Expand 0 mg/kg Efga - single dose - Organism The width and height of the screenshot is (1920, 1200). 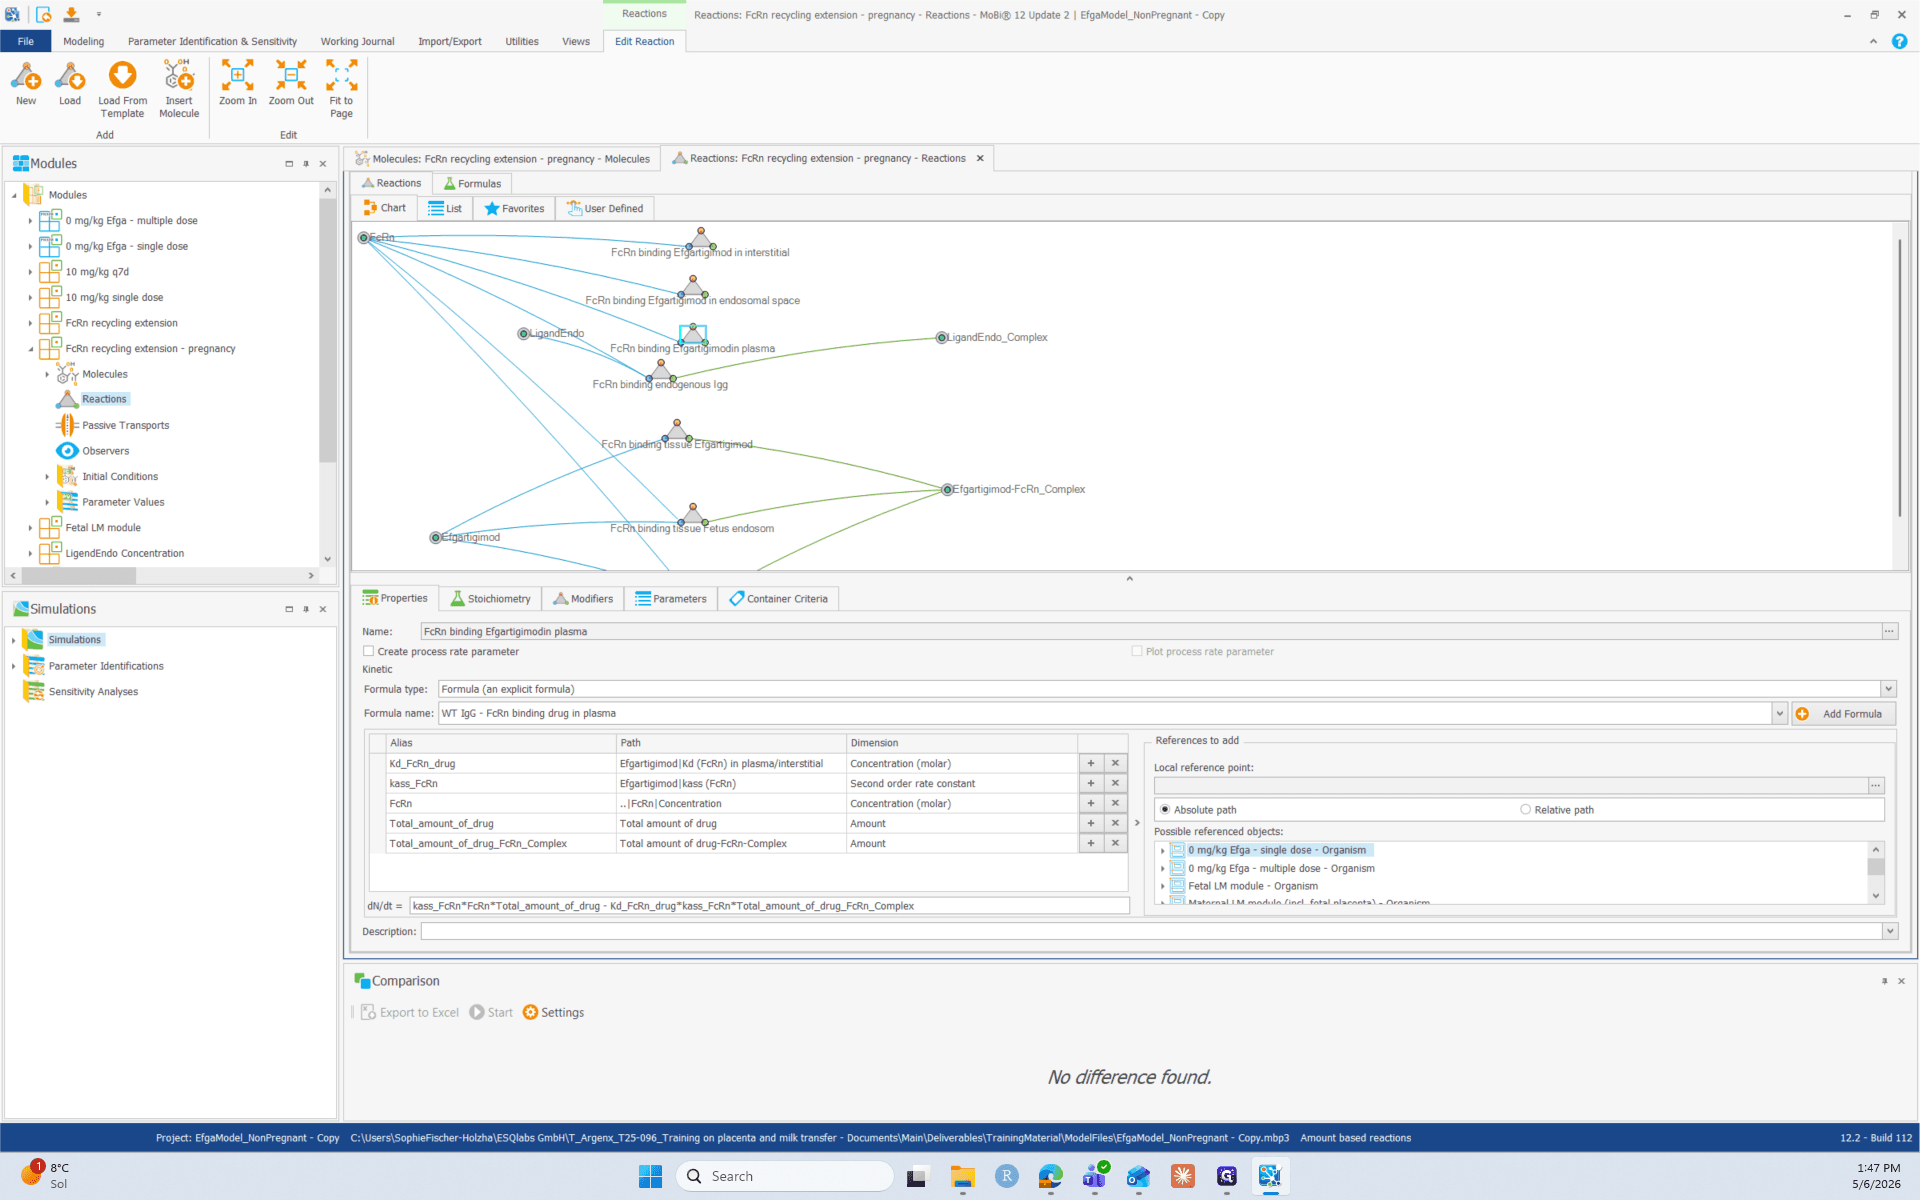click(1162, 851)
